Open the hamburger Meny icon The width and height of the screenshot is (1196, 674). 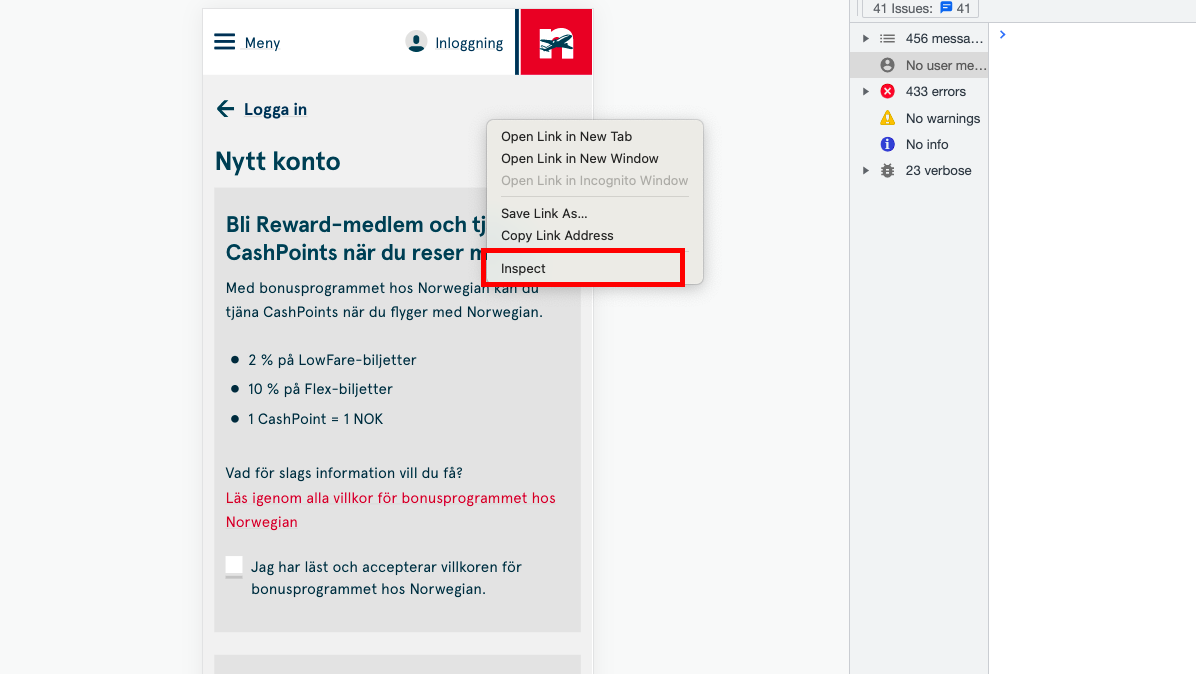click(225, 42)
